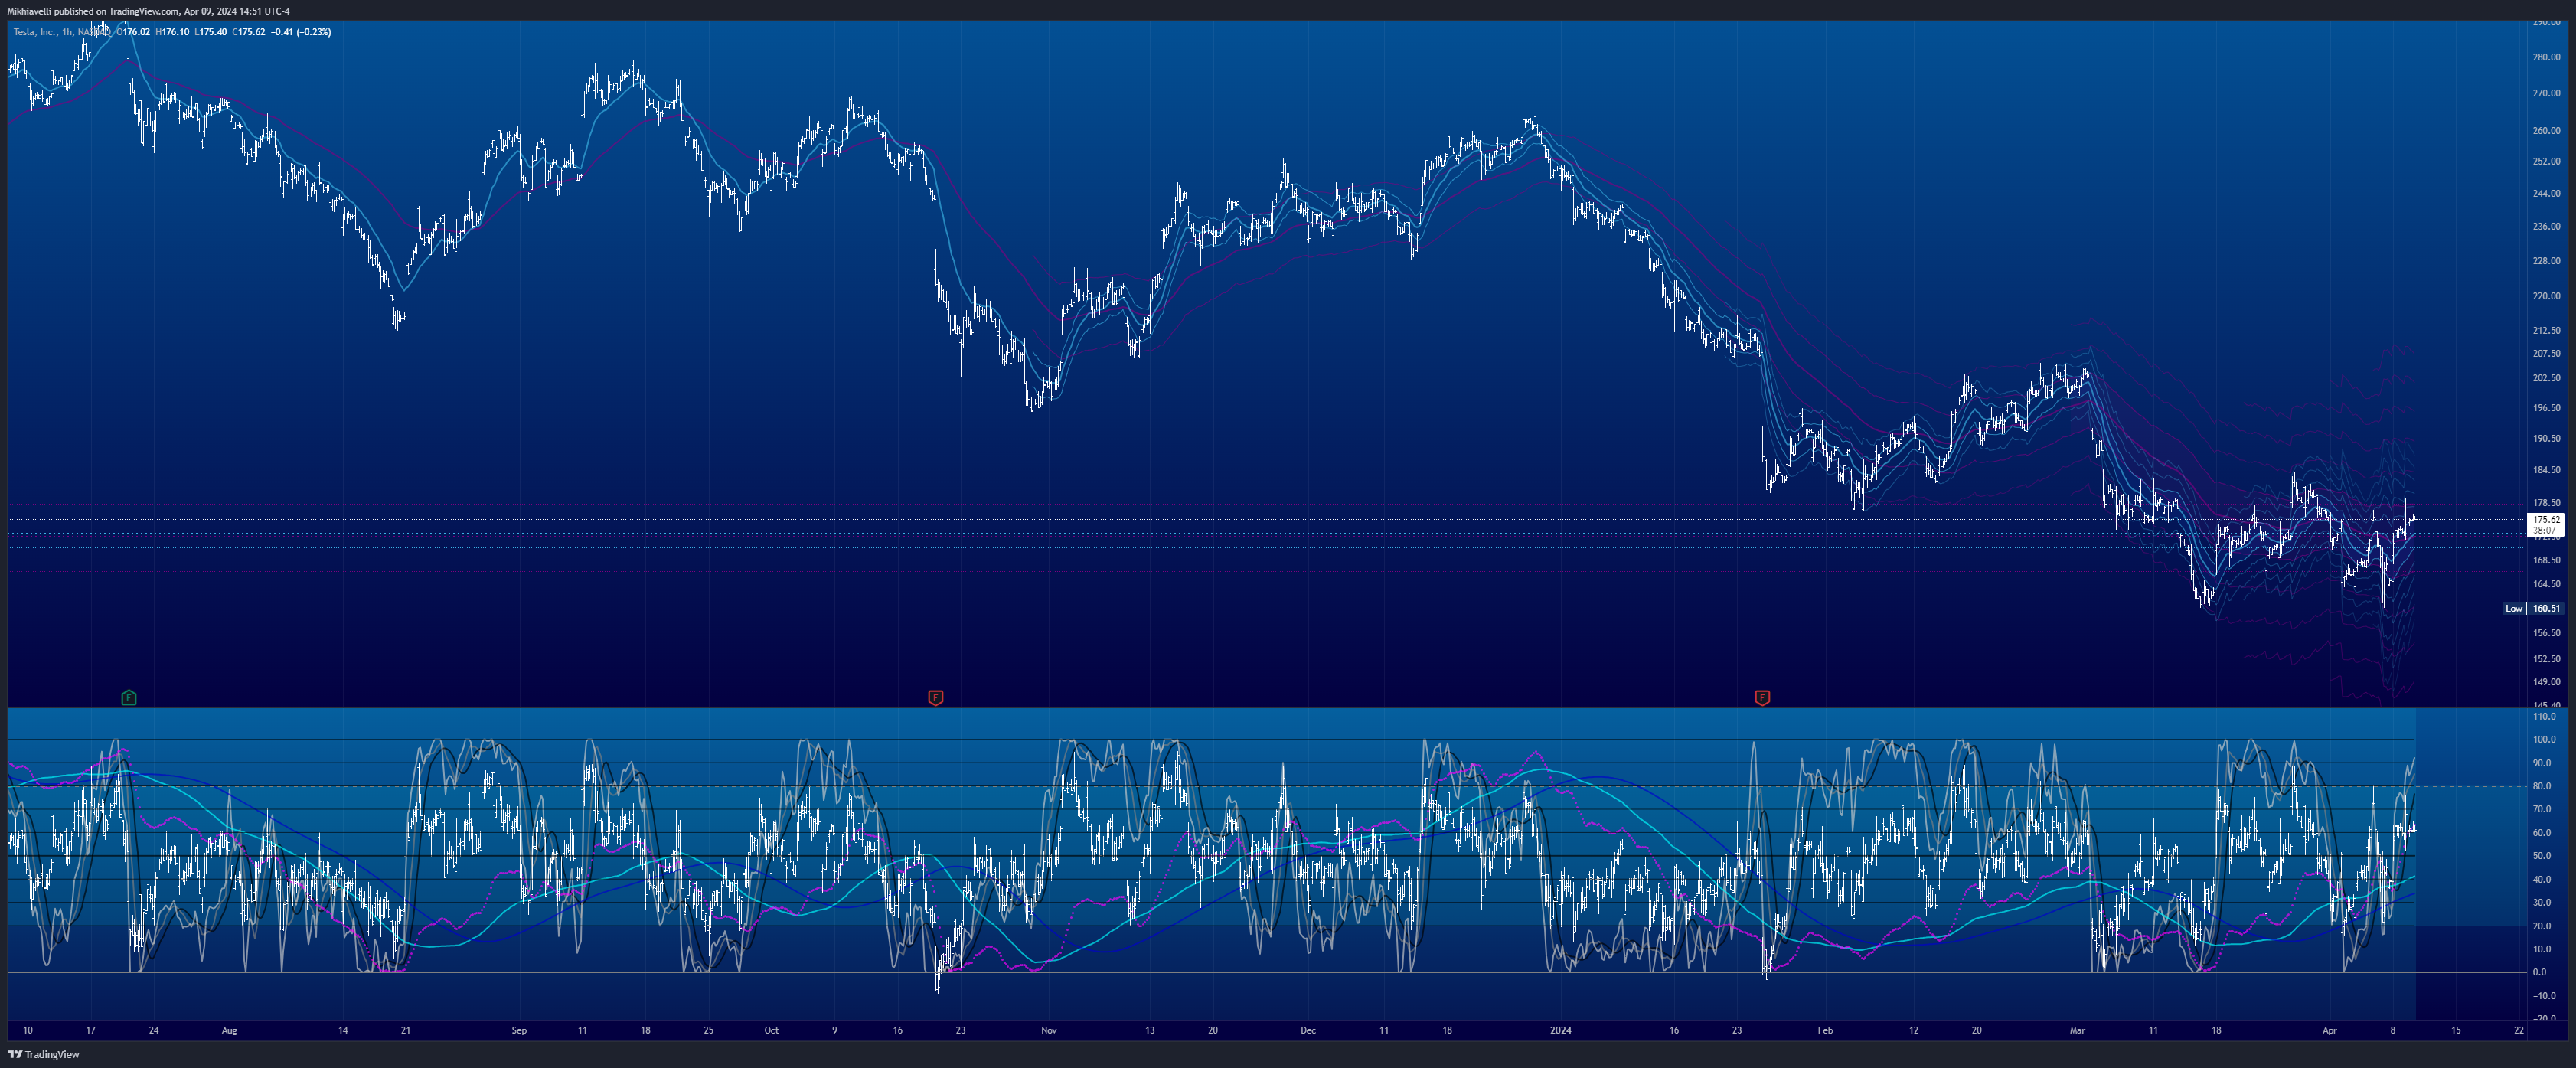This screenshot has height=1068, width=2576.
Task: Open the Mikhiavelli published on TradingView.com header
Action: [149, 11]
